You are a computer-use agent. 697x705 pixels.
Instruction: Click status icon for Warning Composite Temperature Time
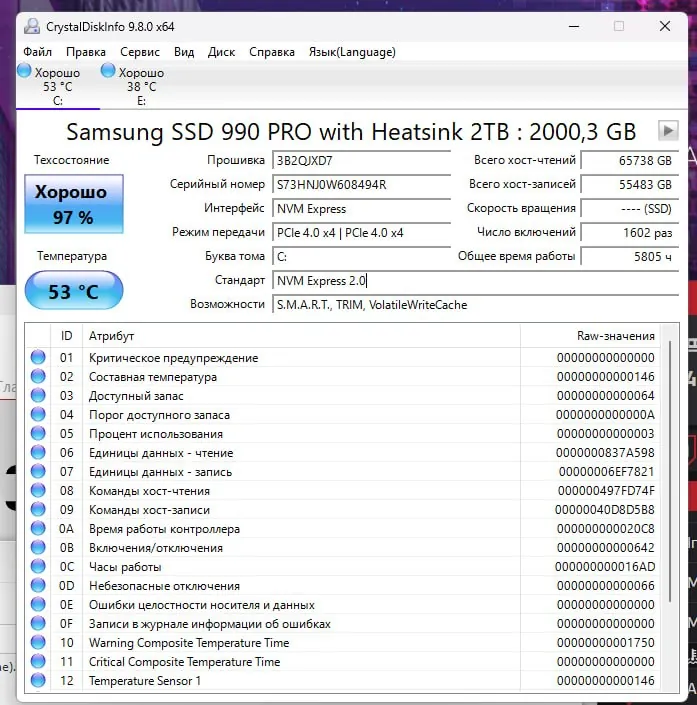coord(38,643)
